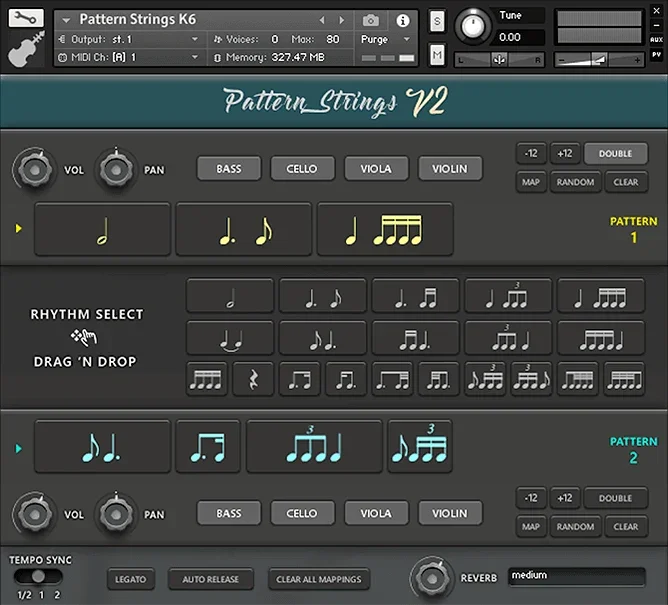
Task: Click Pattern 1 dotted quarter eighth slot
Action: pyautogui.click(x=244, y=229)
